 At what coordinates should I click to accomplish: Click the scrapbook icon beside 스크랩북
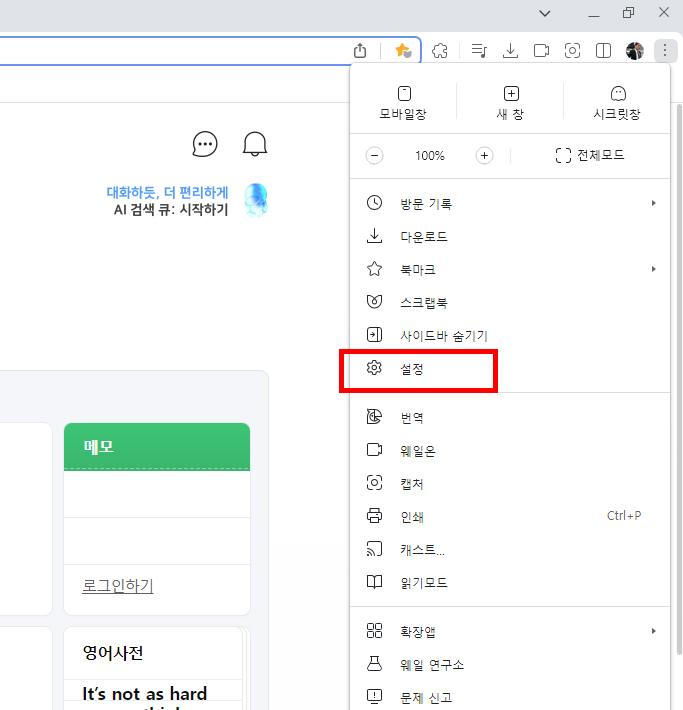point(374,302)
